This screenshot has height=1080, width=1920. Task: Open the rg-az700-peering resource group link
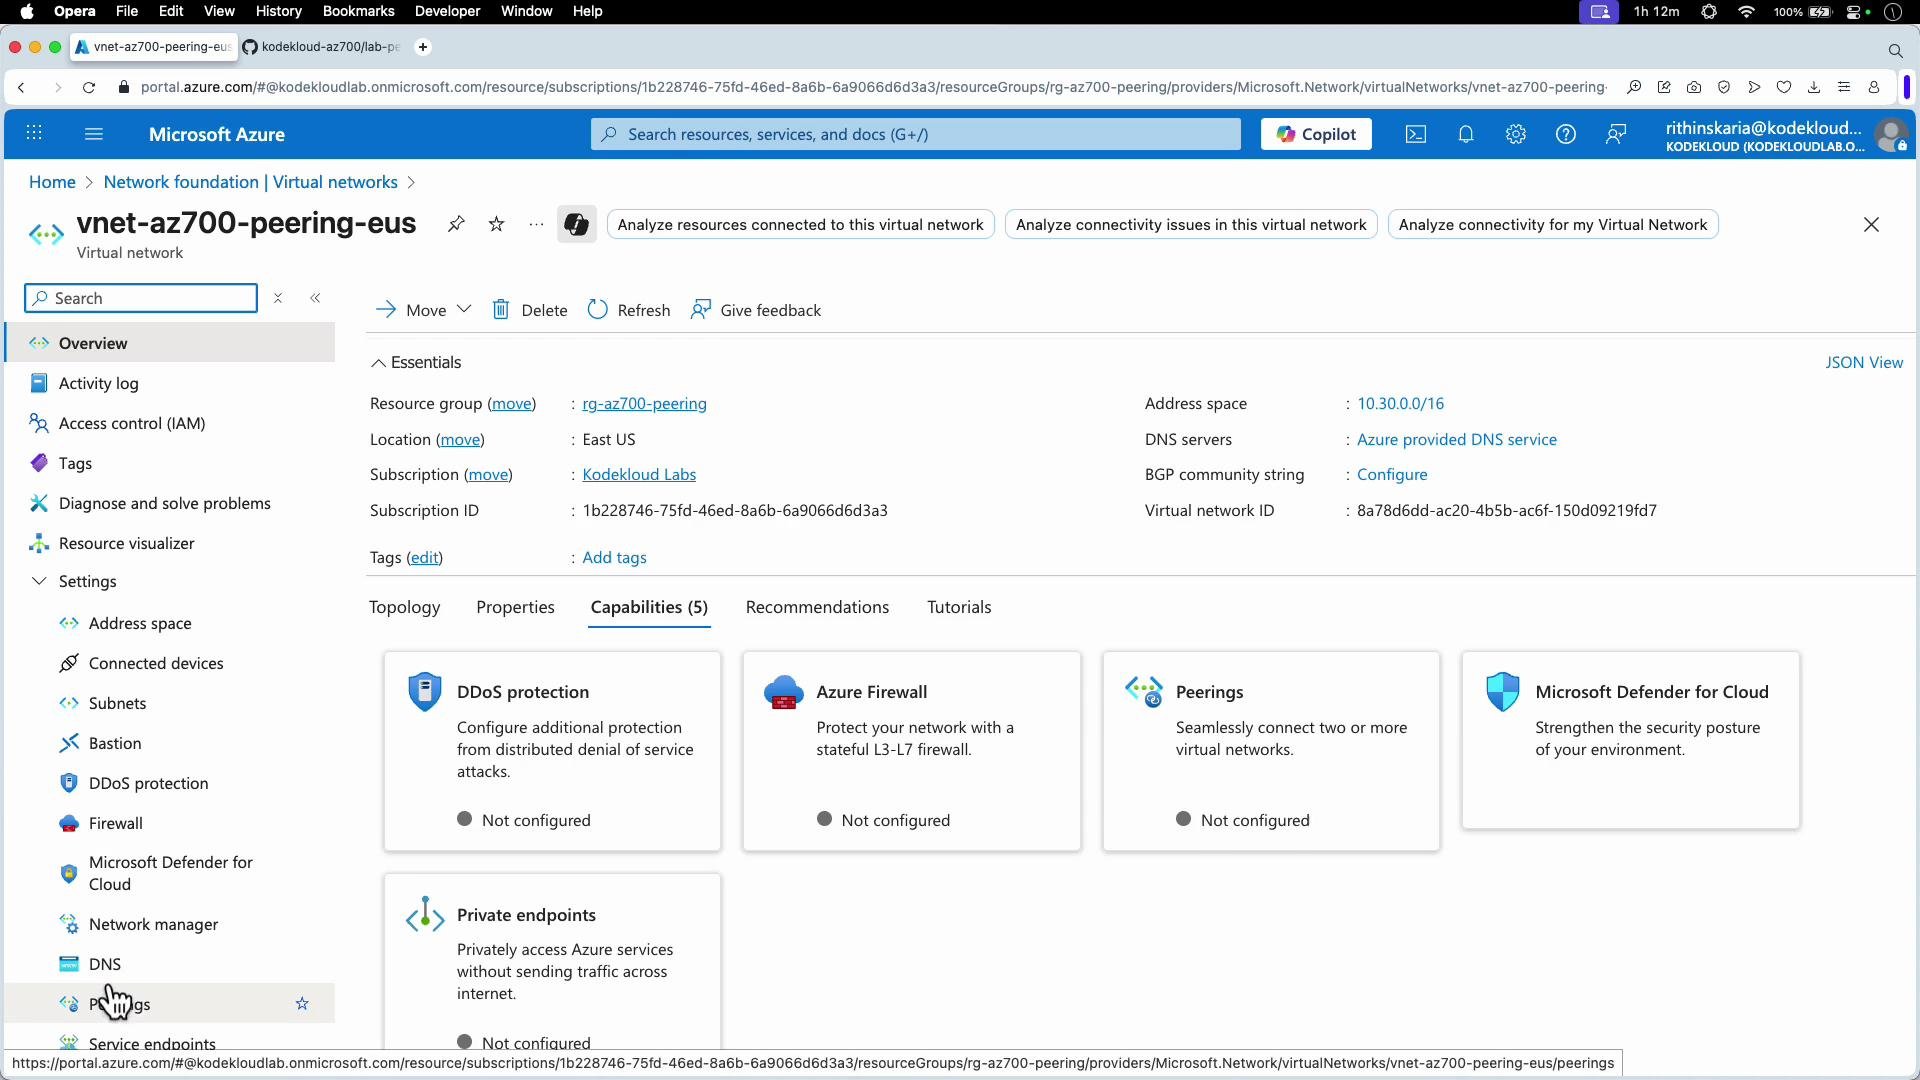click(644, 404)
